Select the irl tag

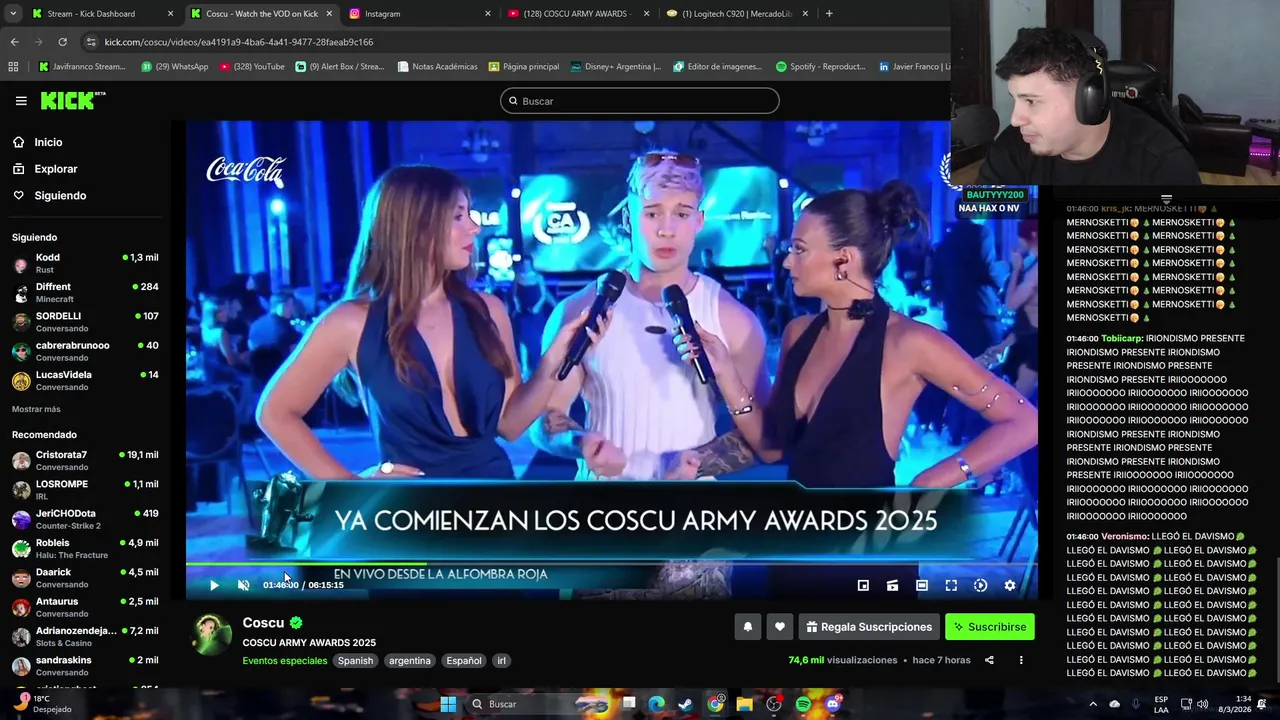[x=502, y=661]
